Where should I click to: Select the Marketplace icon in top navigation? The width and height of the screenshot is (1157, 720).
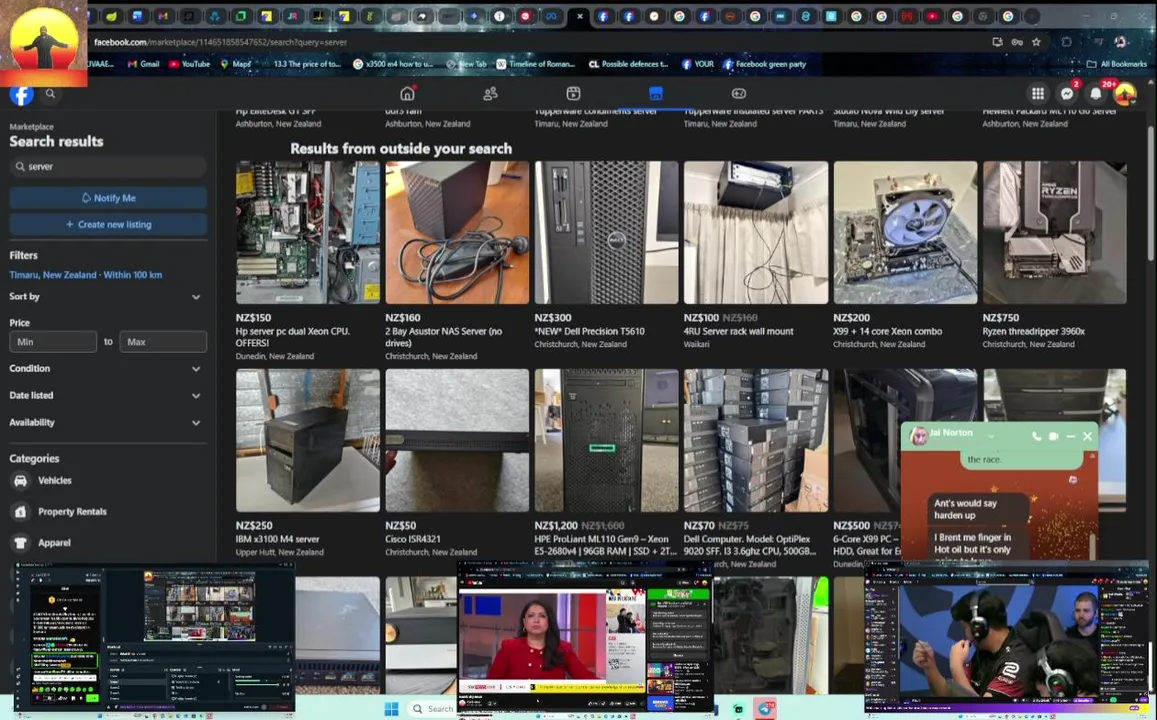(656, 93)
